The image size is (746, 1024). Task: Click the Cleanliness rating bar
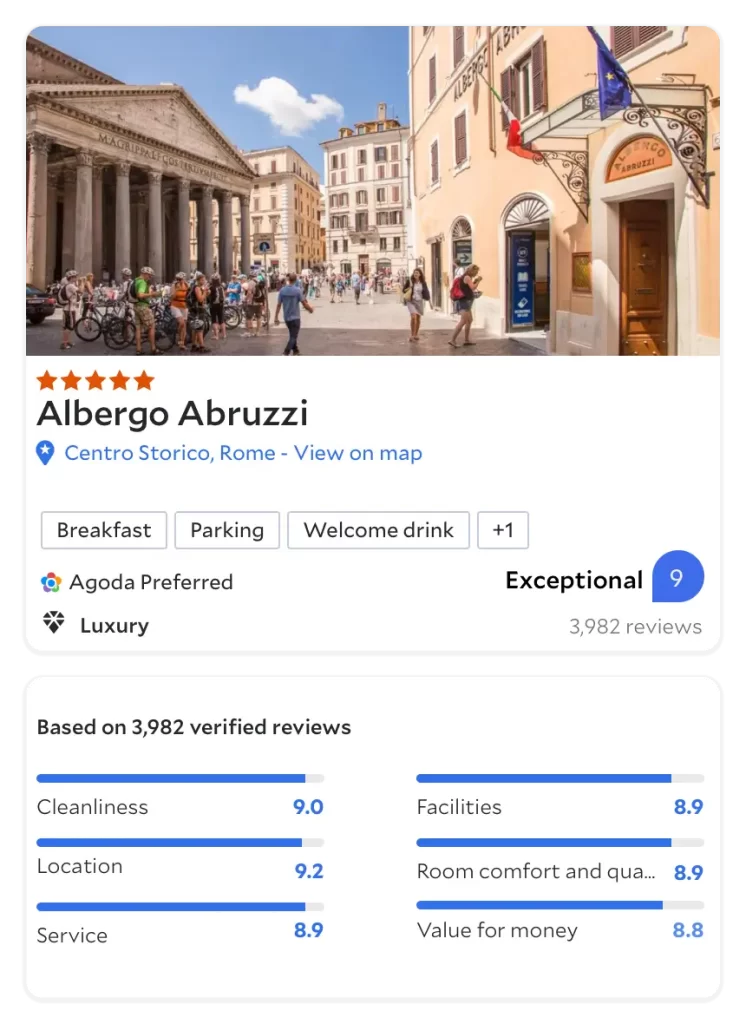pos(180,778)
